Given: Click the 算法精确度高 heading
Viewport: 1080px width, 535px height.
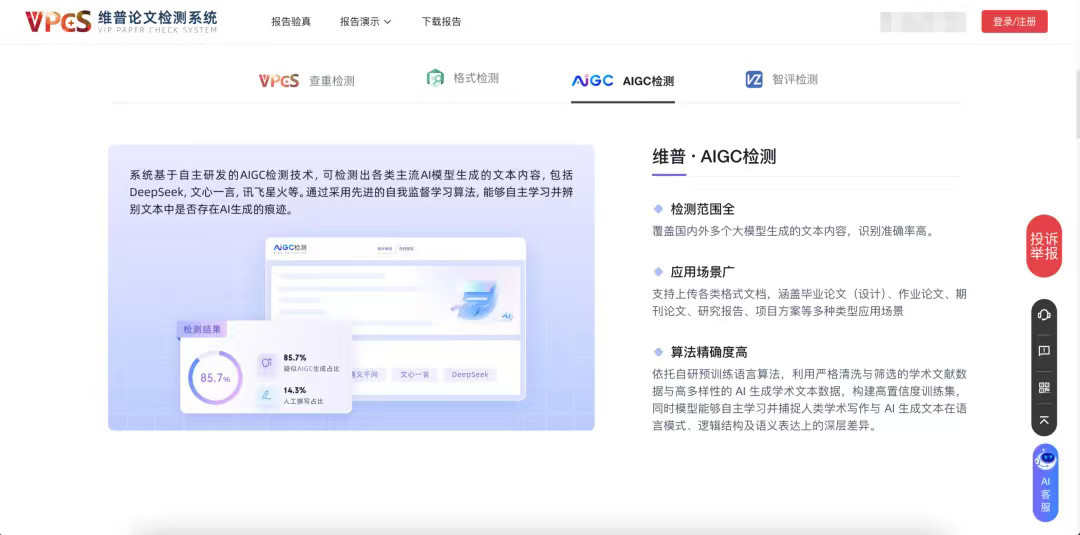Looking at the screenshot, I should pos(709,353).
